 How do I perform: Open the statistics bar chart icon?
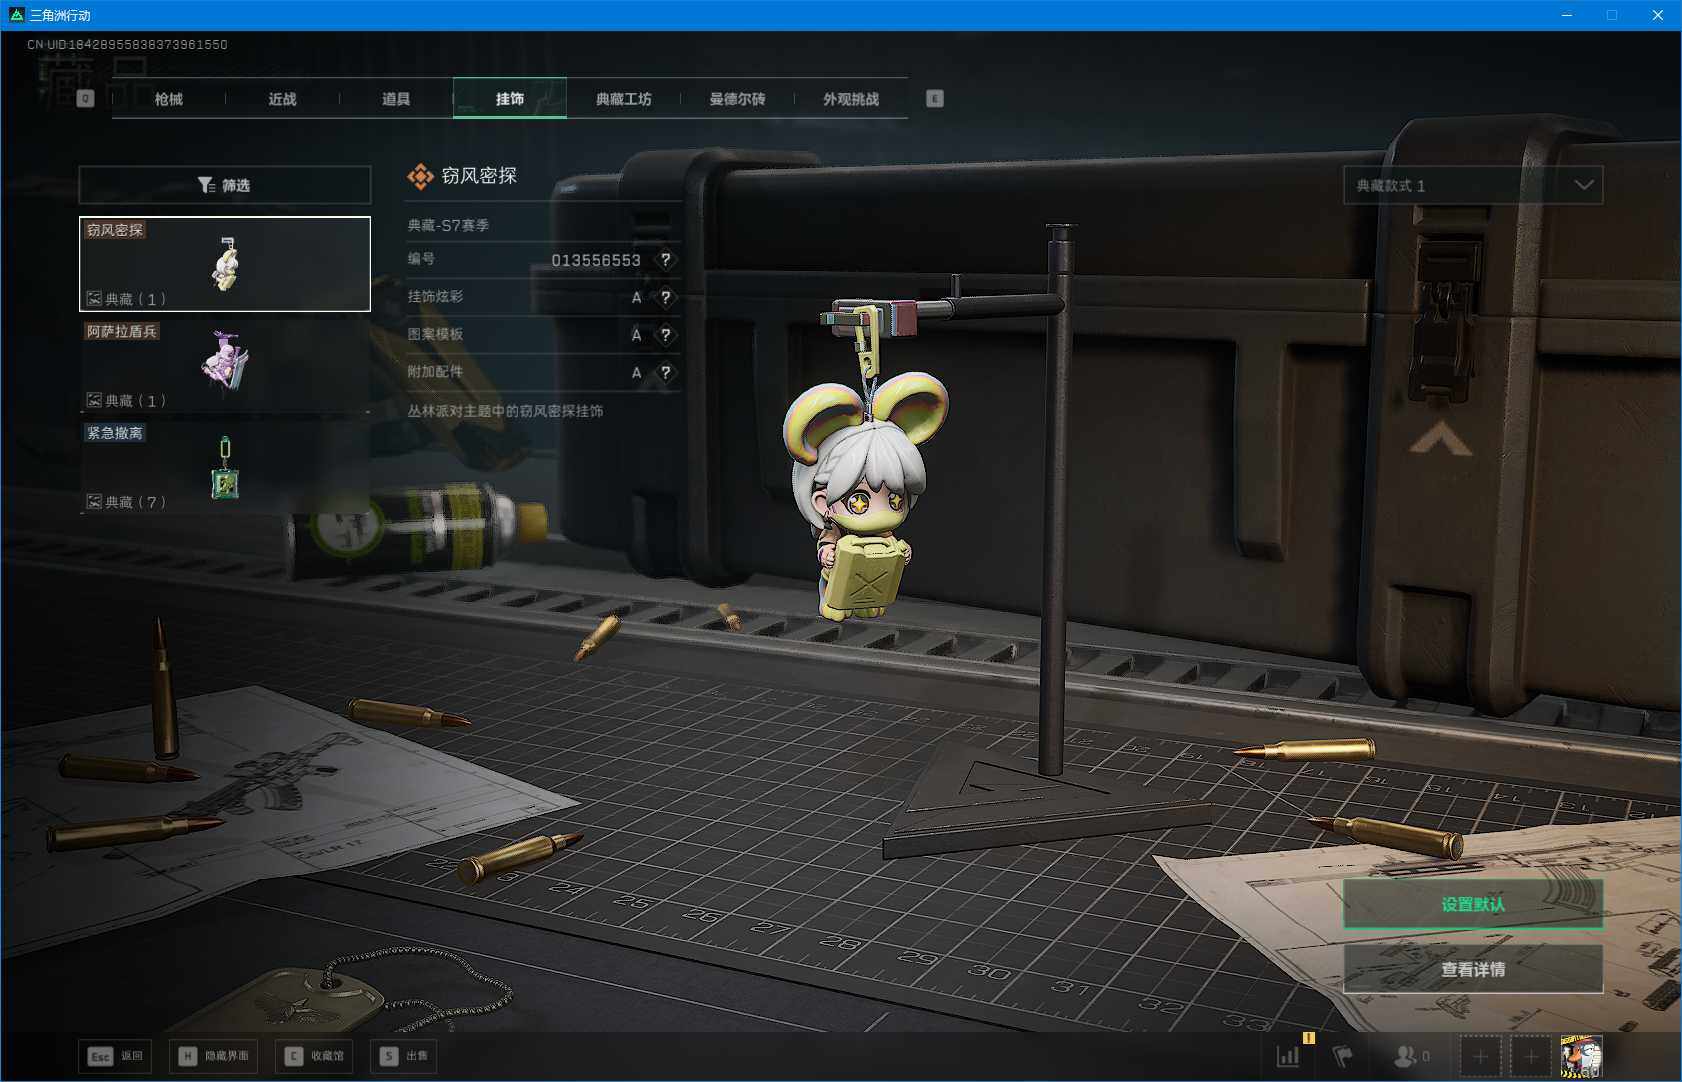pyautogui.click(x=1288, y=1056)
